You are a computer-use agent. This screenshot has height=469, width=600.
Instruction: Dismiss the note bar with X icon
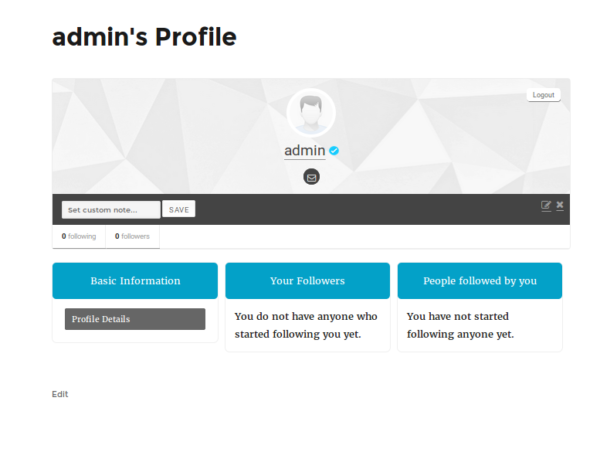pos(560,205)
